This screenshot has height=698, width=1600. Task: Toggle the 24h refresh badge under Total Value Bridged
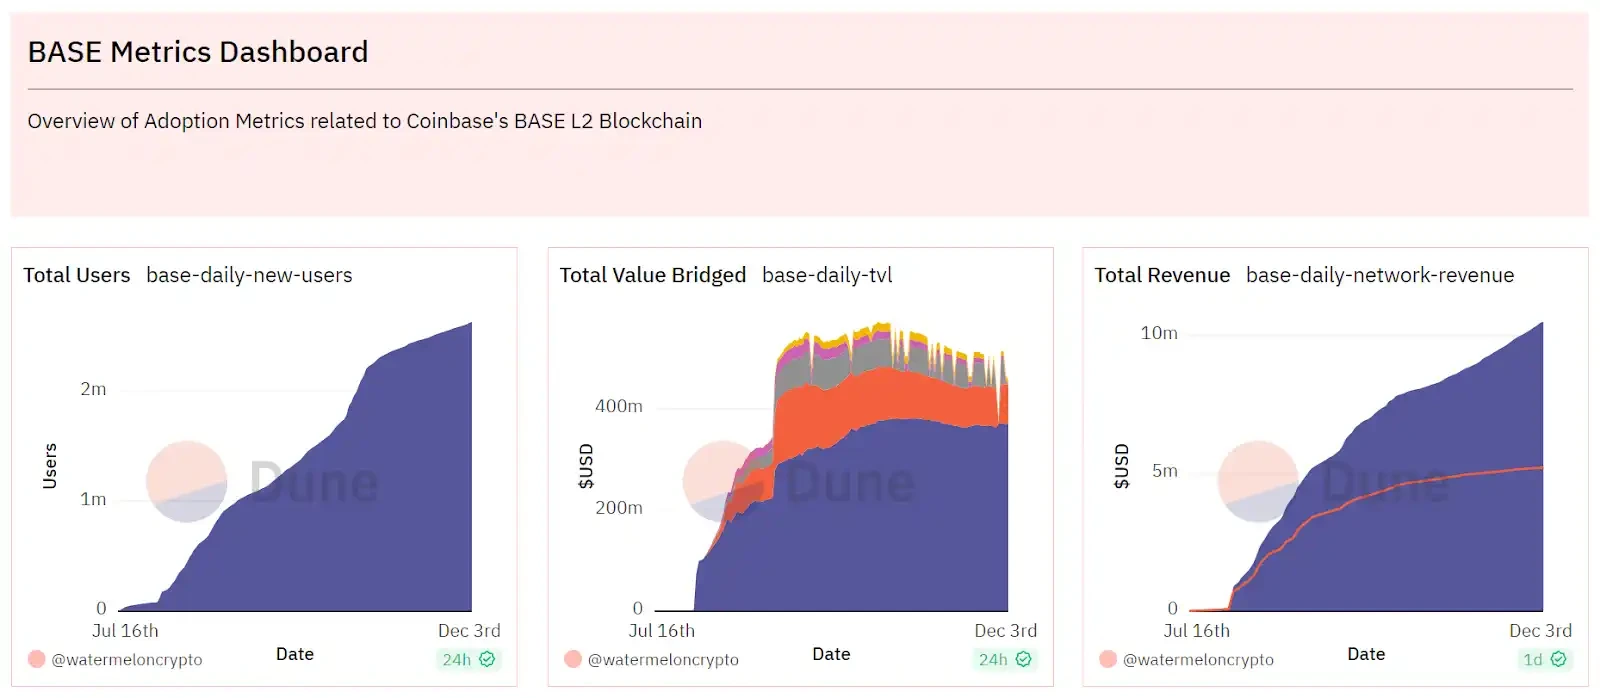coord(992,659)
